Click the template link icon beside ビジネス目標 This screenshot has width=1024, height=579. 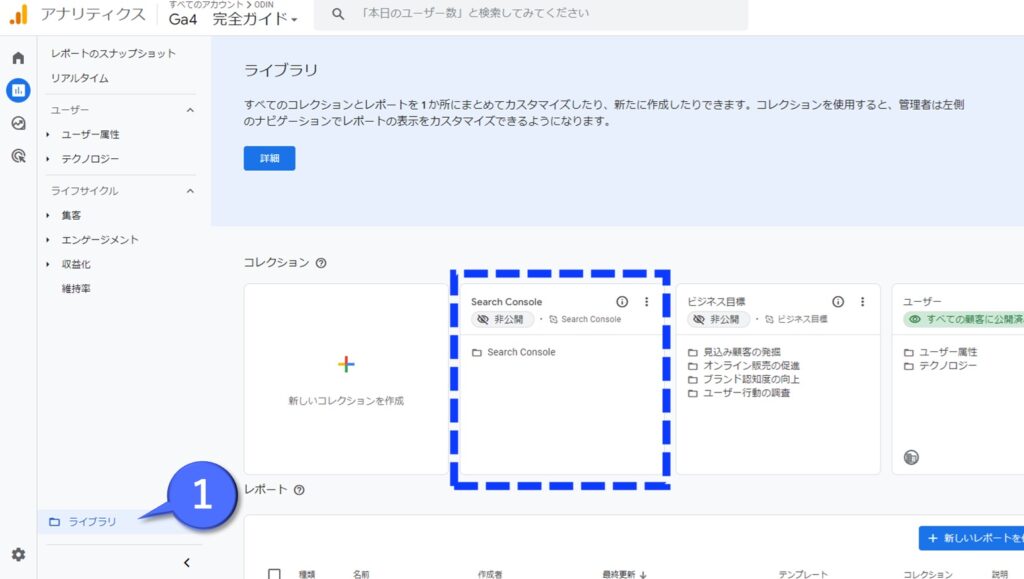pos(769,319)
